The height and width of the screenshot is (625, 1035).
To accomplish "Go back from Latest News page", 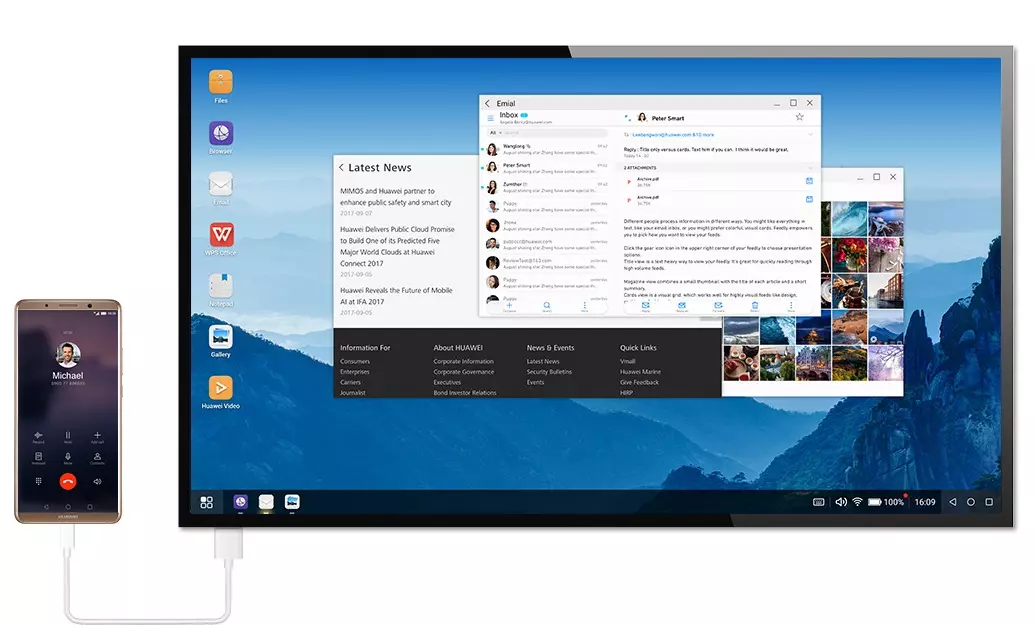I will point(341,168).
